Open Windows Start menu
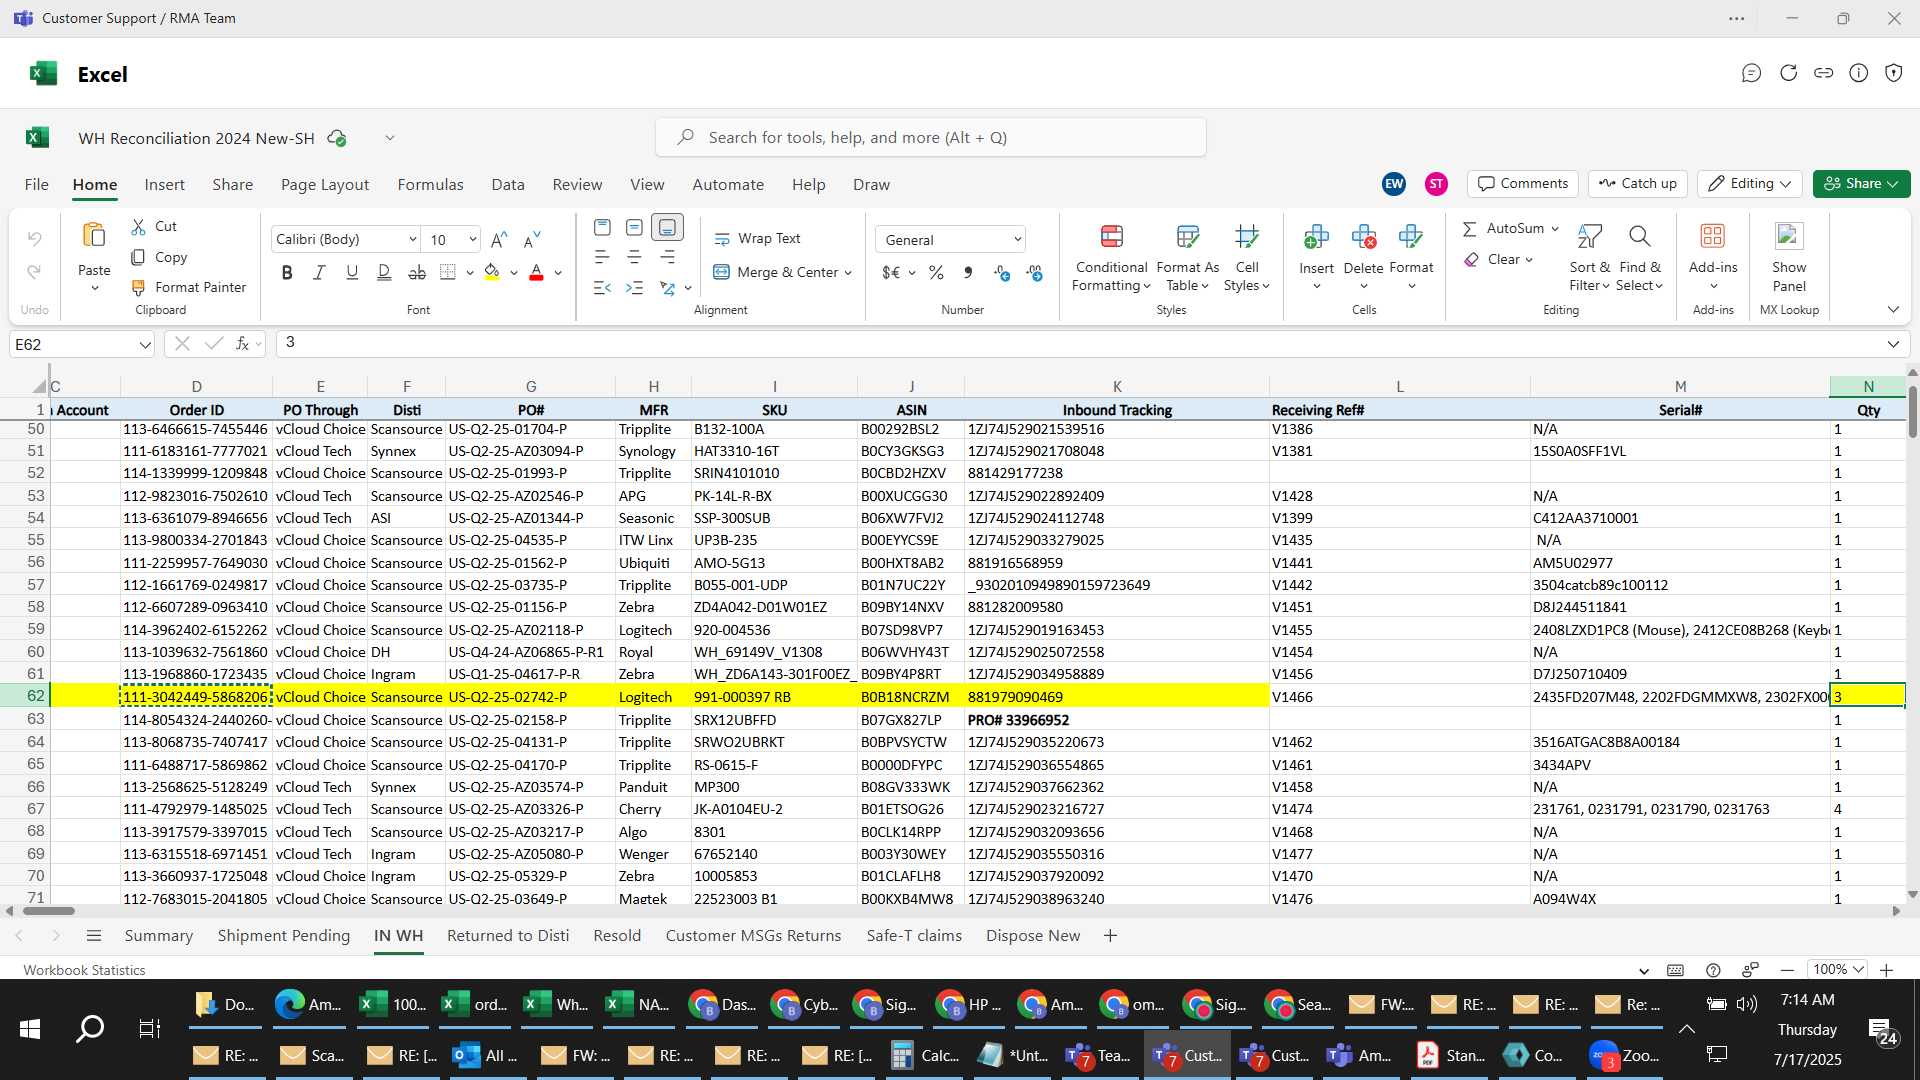This screenshot has width=1920, height=1080. [x=30, y=1029]
